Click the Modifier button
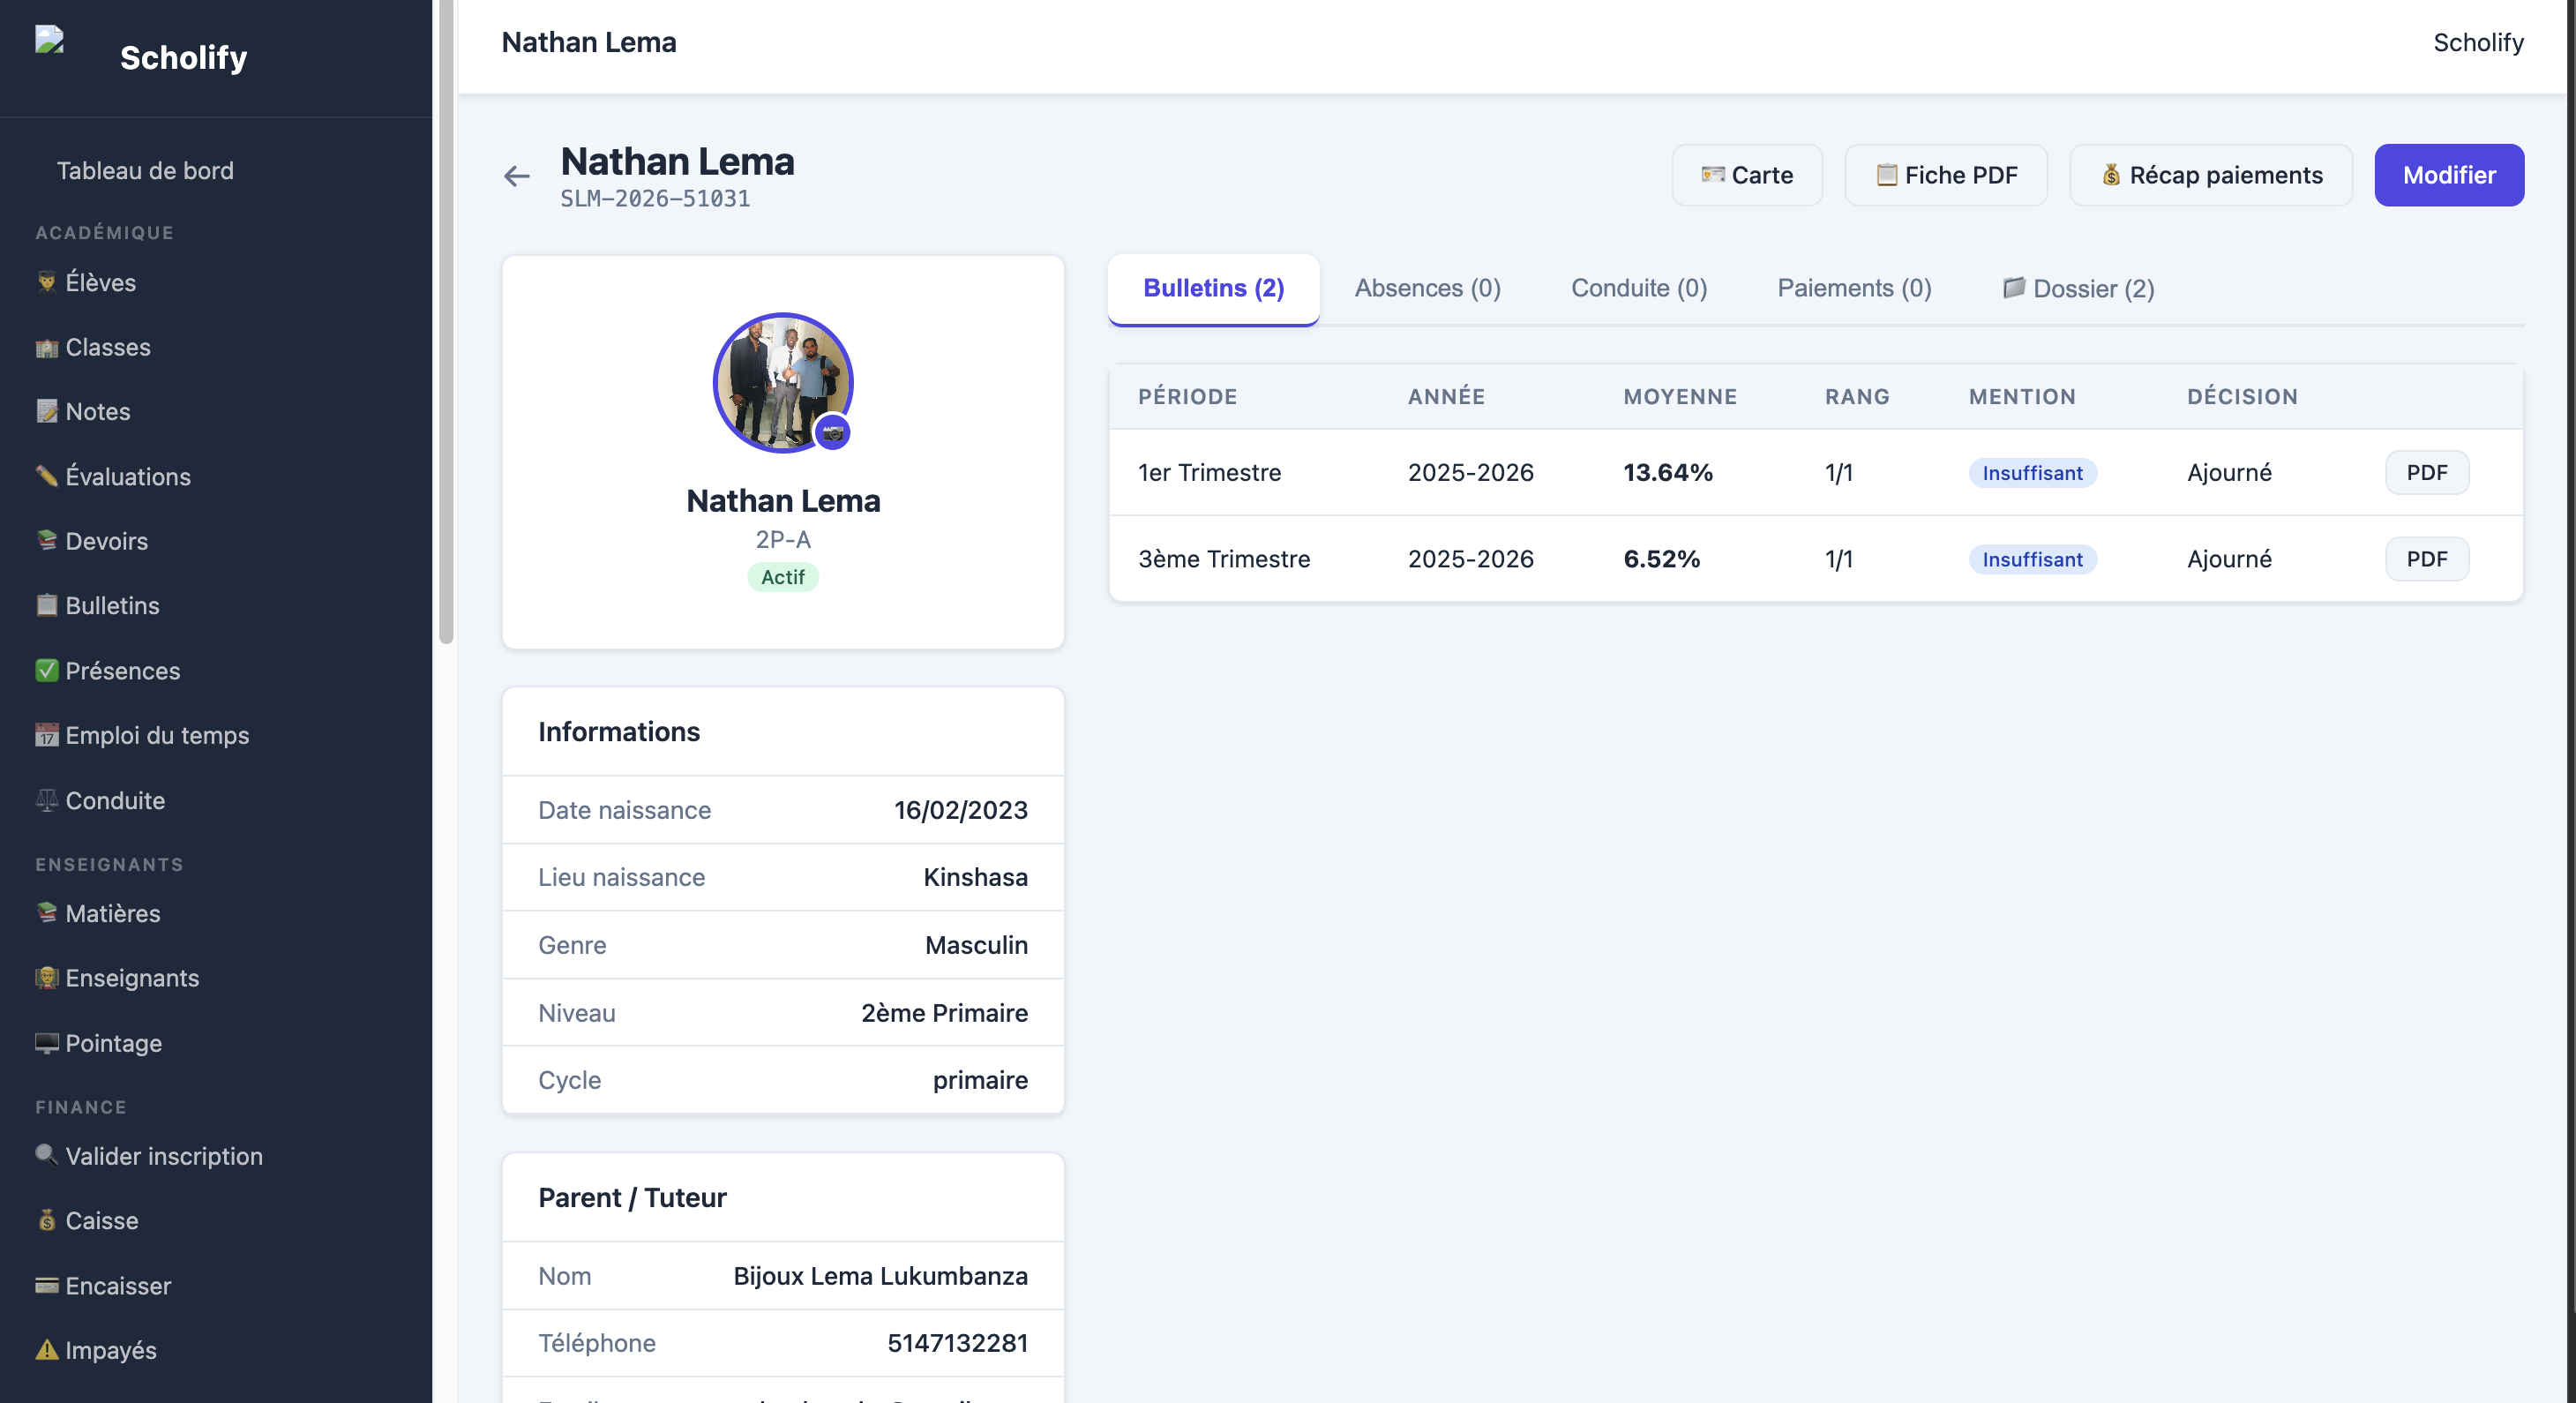The height and width of the screenshot is (1403, 2576). tap(2449, 175)
